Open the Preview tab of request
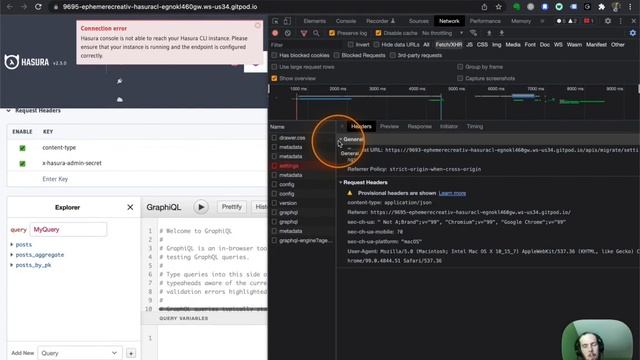The image size is (640, 360). pyautogui.click(x=389, y=127)
